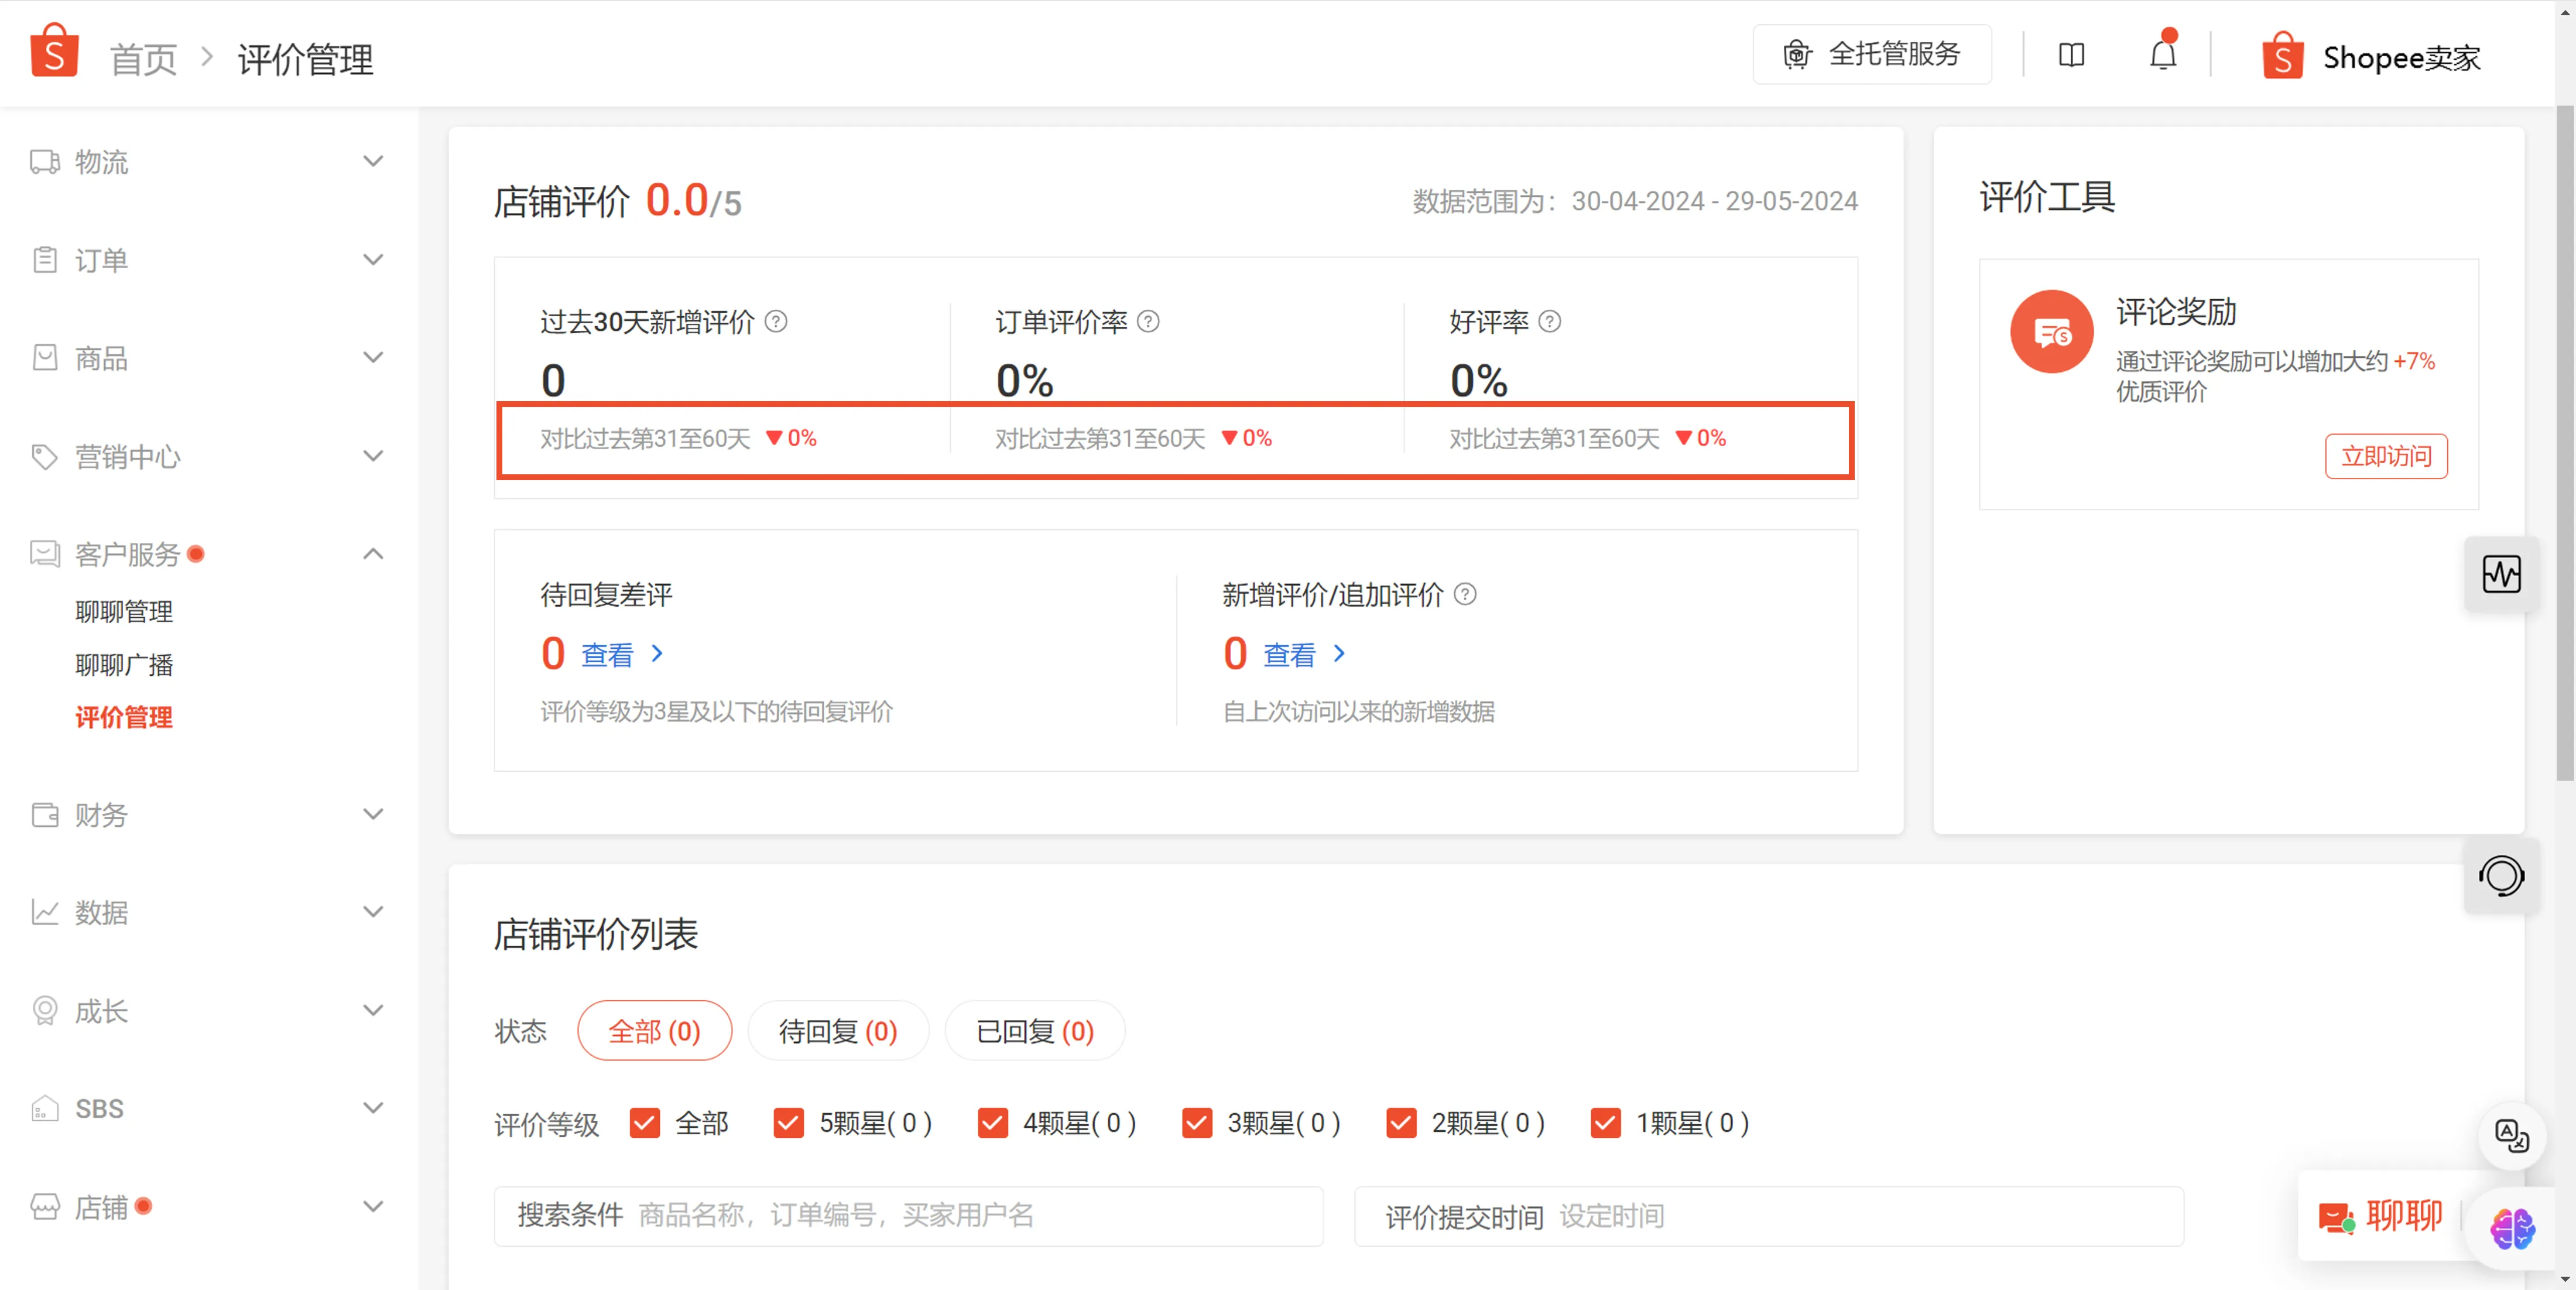Screen dimensions: 2576x1290
Task: Switch to the 已回复 status tab
Action: pyautogui.click(x=1034, y=1030)
